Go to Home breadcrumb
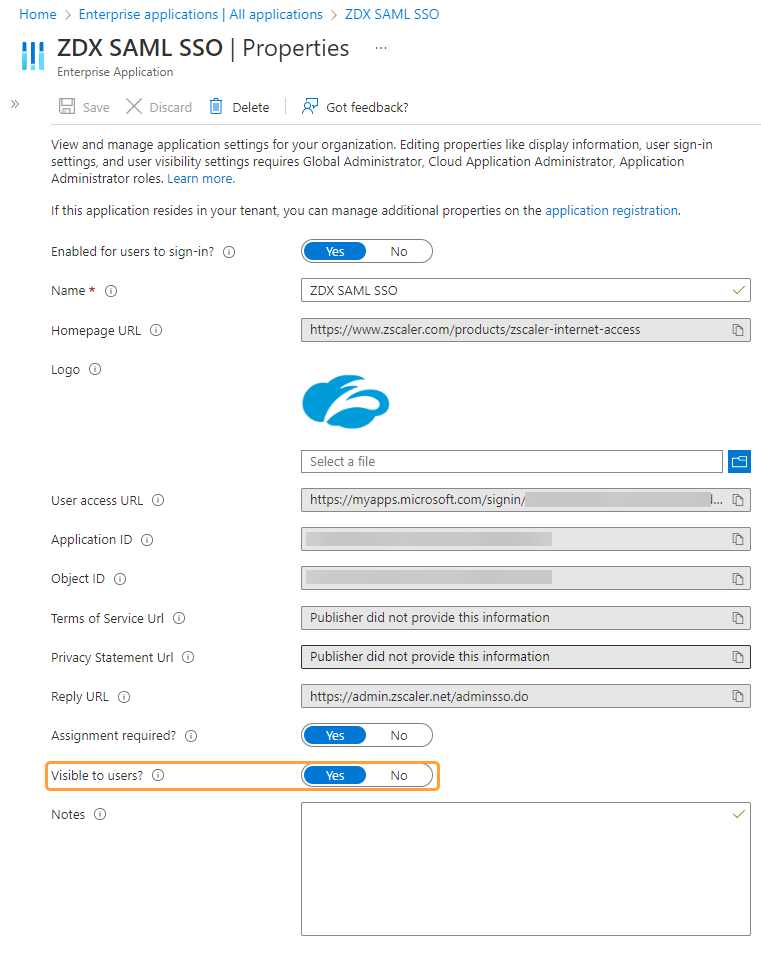Screen dimensions: 761x959 pos(38,14)
